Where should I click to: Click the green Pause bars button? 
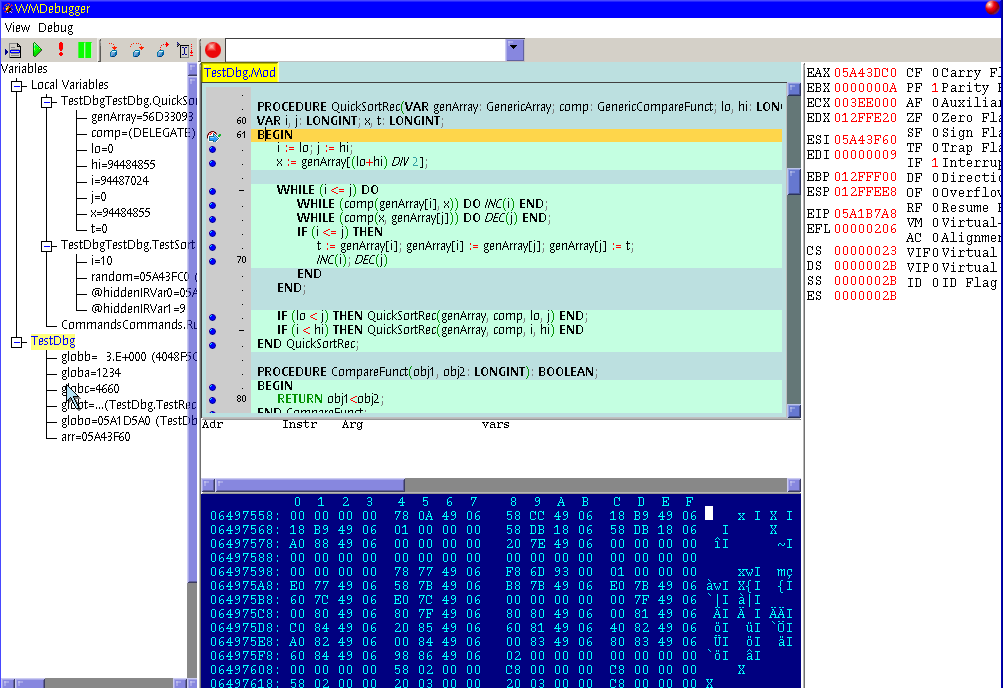pyautogui.click(x=84, y=49)
